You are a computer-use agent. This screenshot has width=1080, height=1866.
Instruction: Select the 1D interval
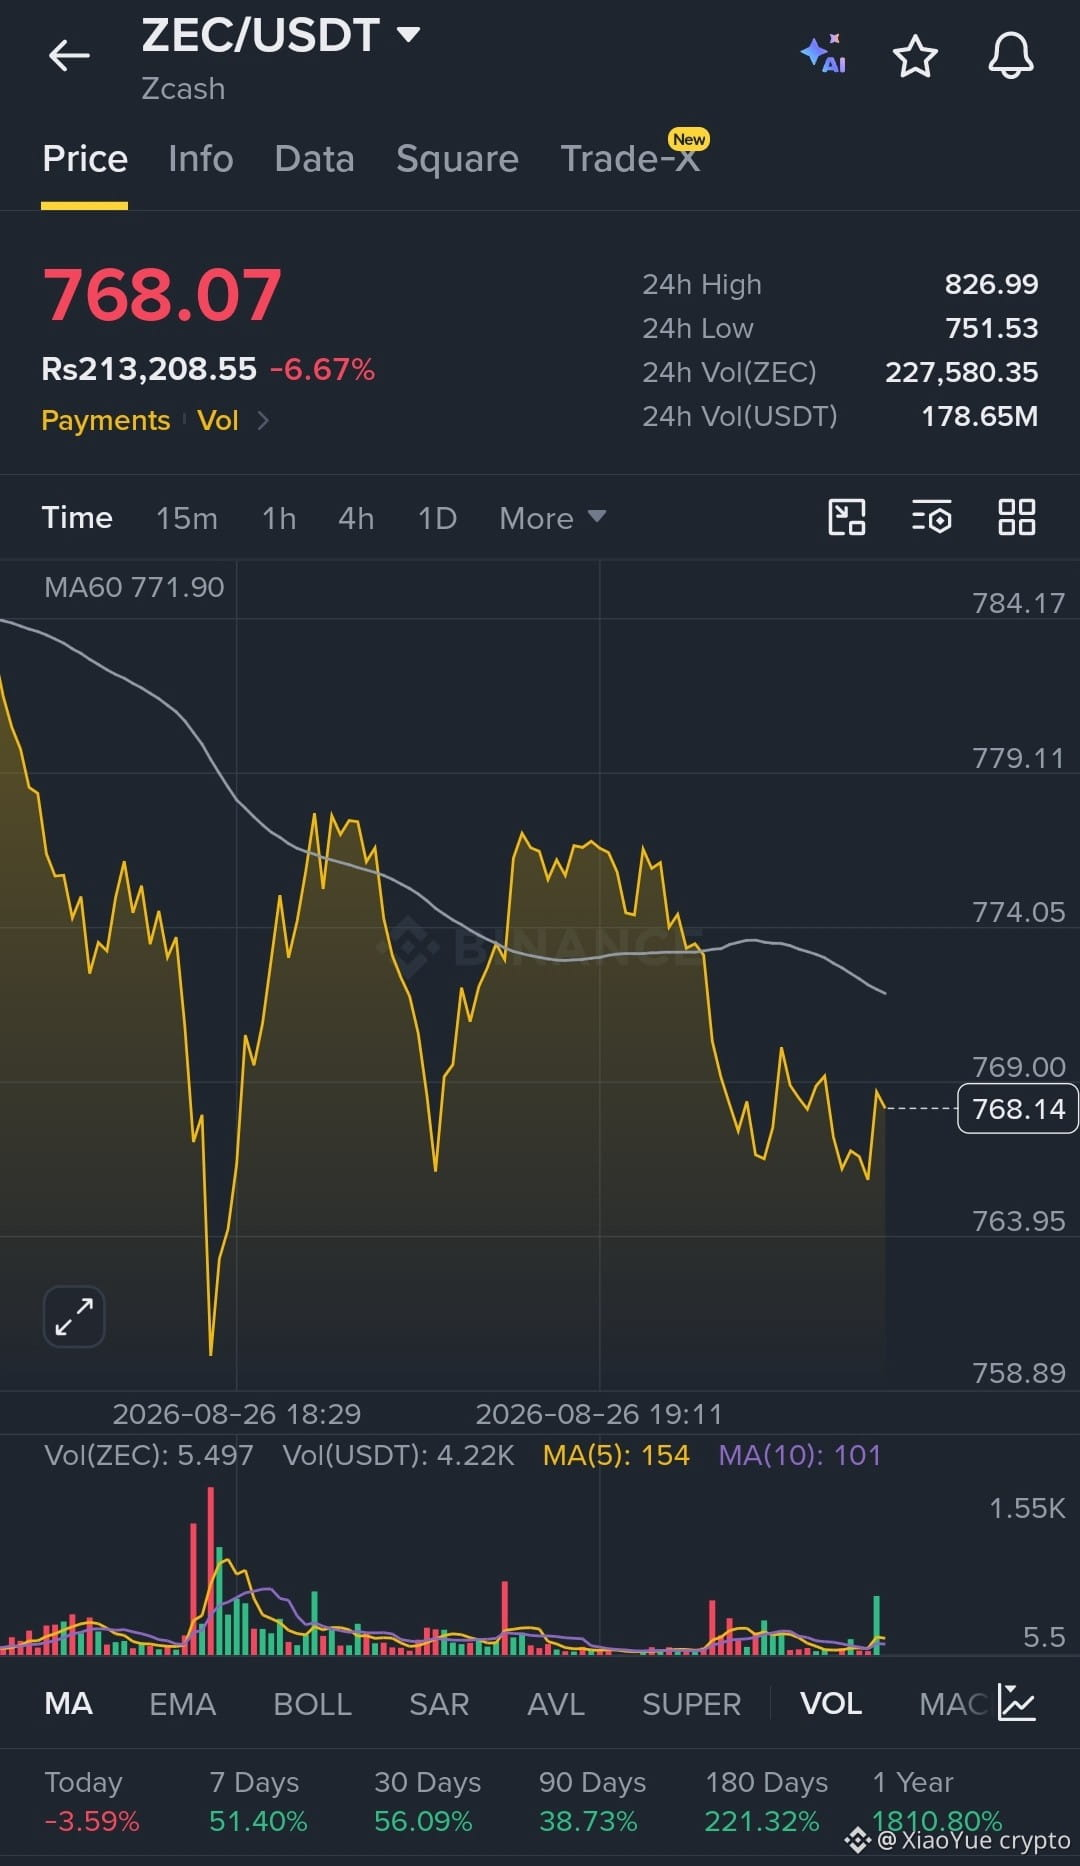point(437,518)
